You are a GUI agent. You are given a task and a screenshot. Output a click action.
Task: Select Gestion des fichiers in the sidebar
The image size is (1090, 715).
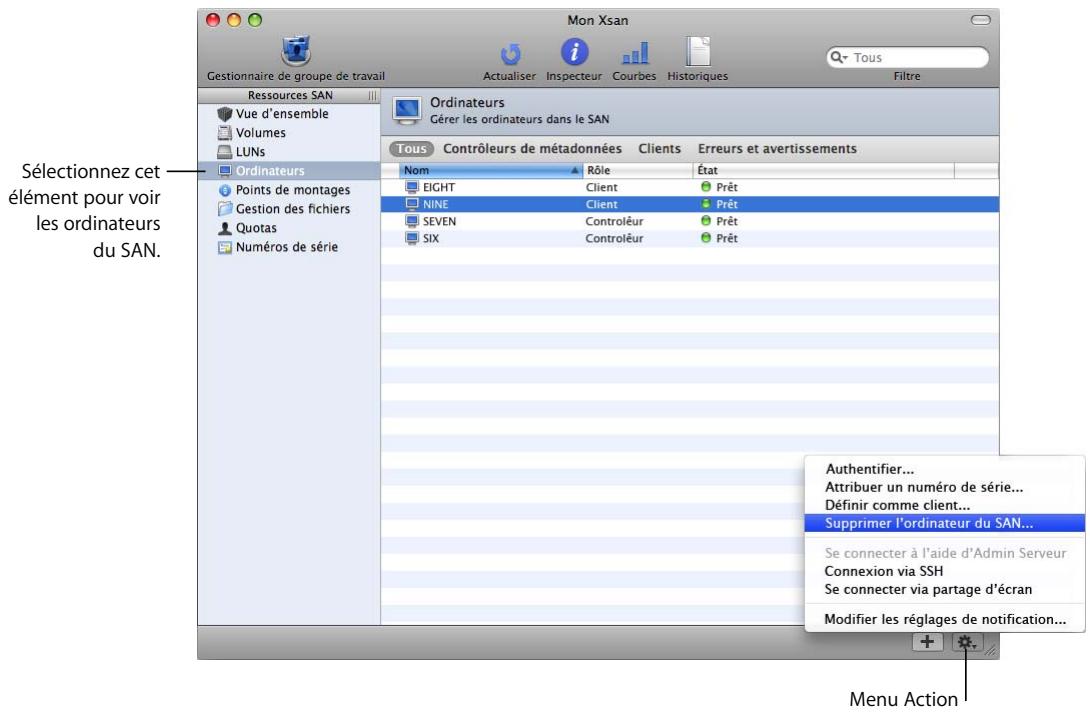293,208
